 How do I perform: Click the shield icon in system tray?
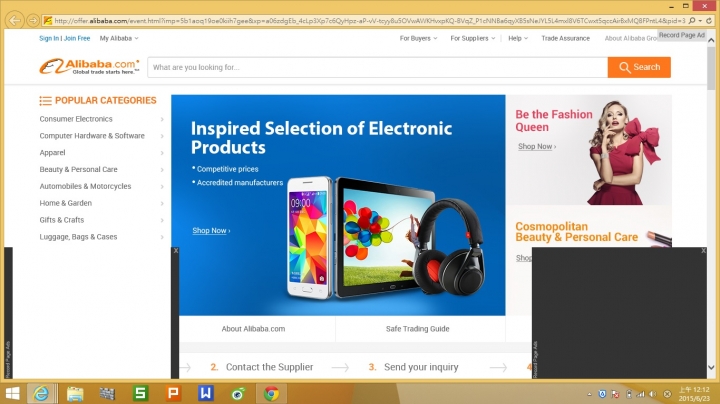click(x=602, y=394)
